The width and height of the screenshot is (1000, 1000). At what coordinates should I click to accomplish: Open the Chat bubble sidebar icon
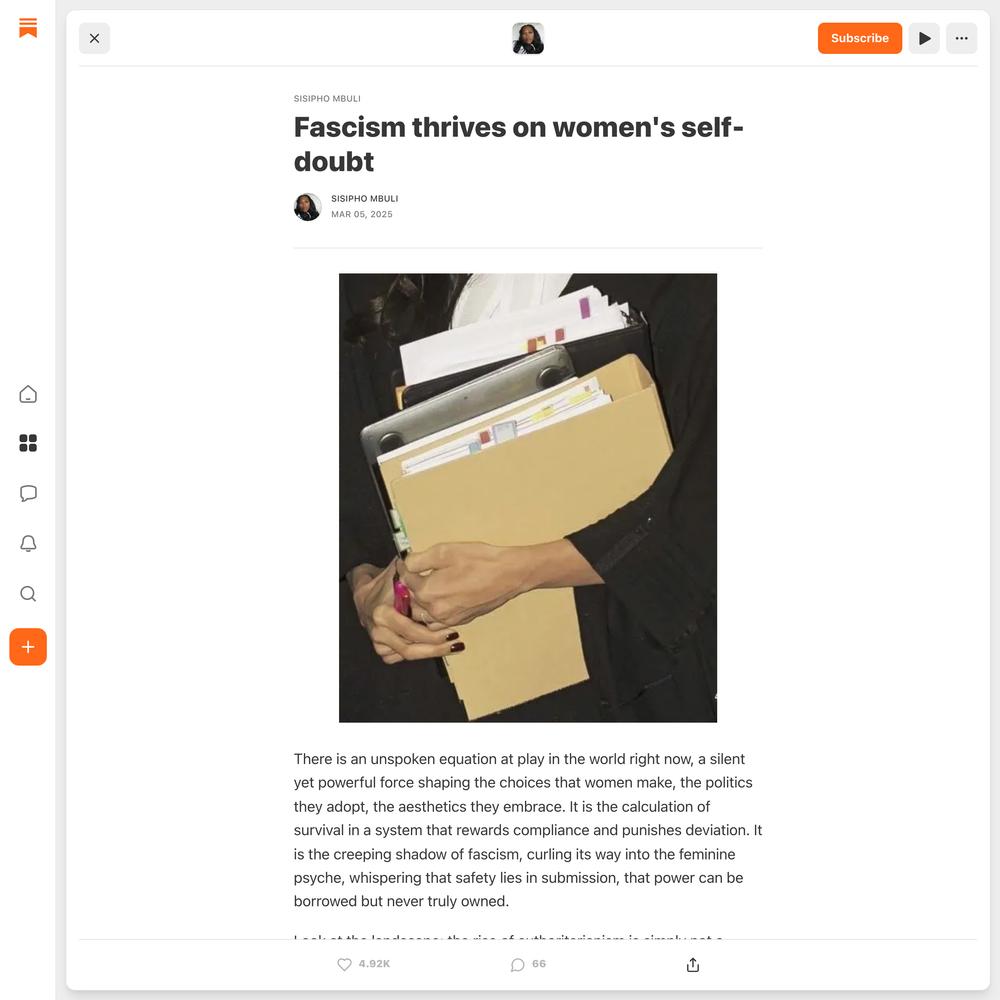pos(28,493)
